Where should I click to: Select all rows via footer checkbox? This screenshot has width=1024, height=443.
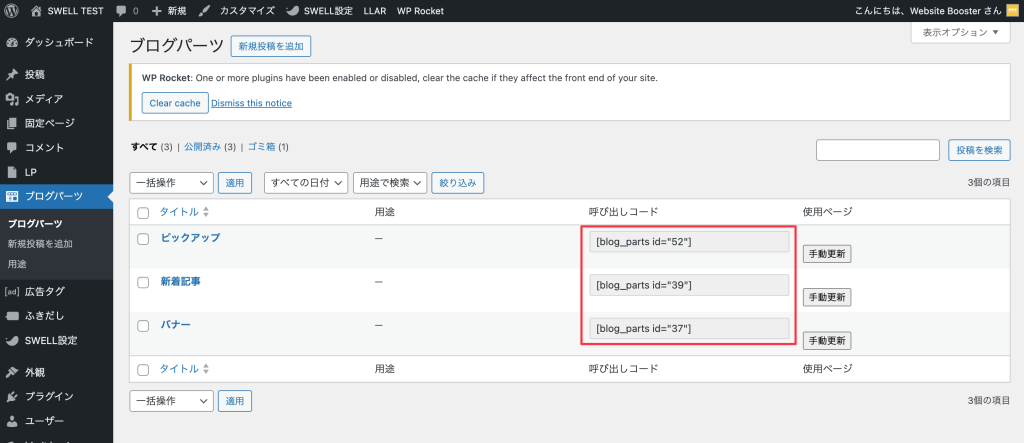coord(143,370)
